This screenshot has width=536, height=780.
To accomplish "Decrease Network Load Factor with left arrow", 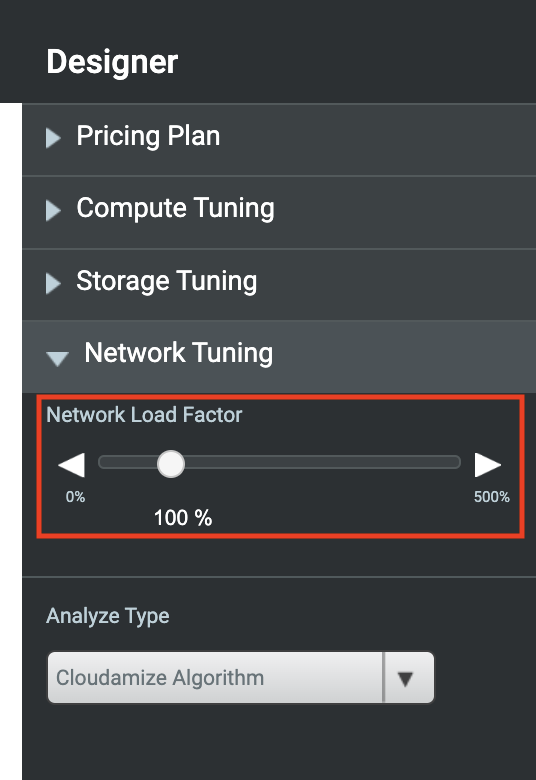I will click(72, 465).
